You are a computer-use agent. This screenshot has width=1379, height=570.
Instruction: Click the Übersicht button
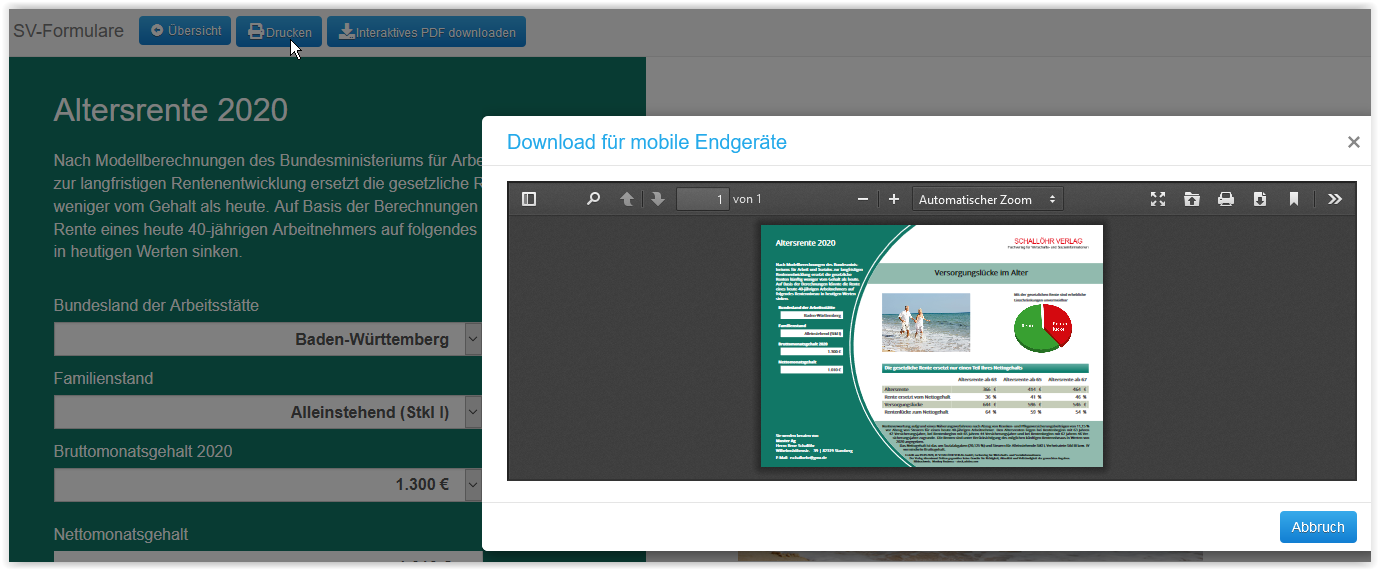coord(185,31)
